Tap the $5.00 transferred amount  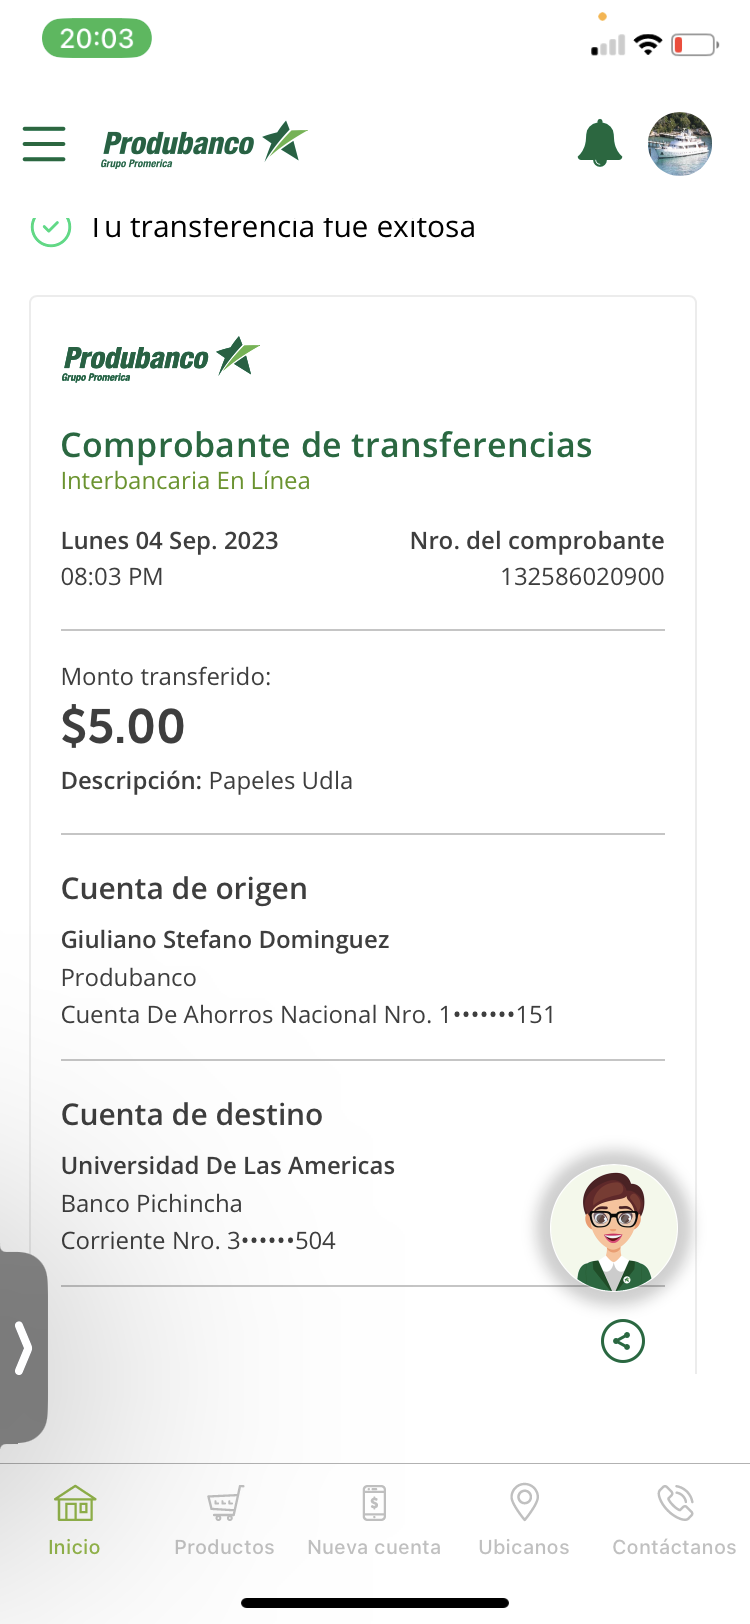coord(123,726)
